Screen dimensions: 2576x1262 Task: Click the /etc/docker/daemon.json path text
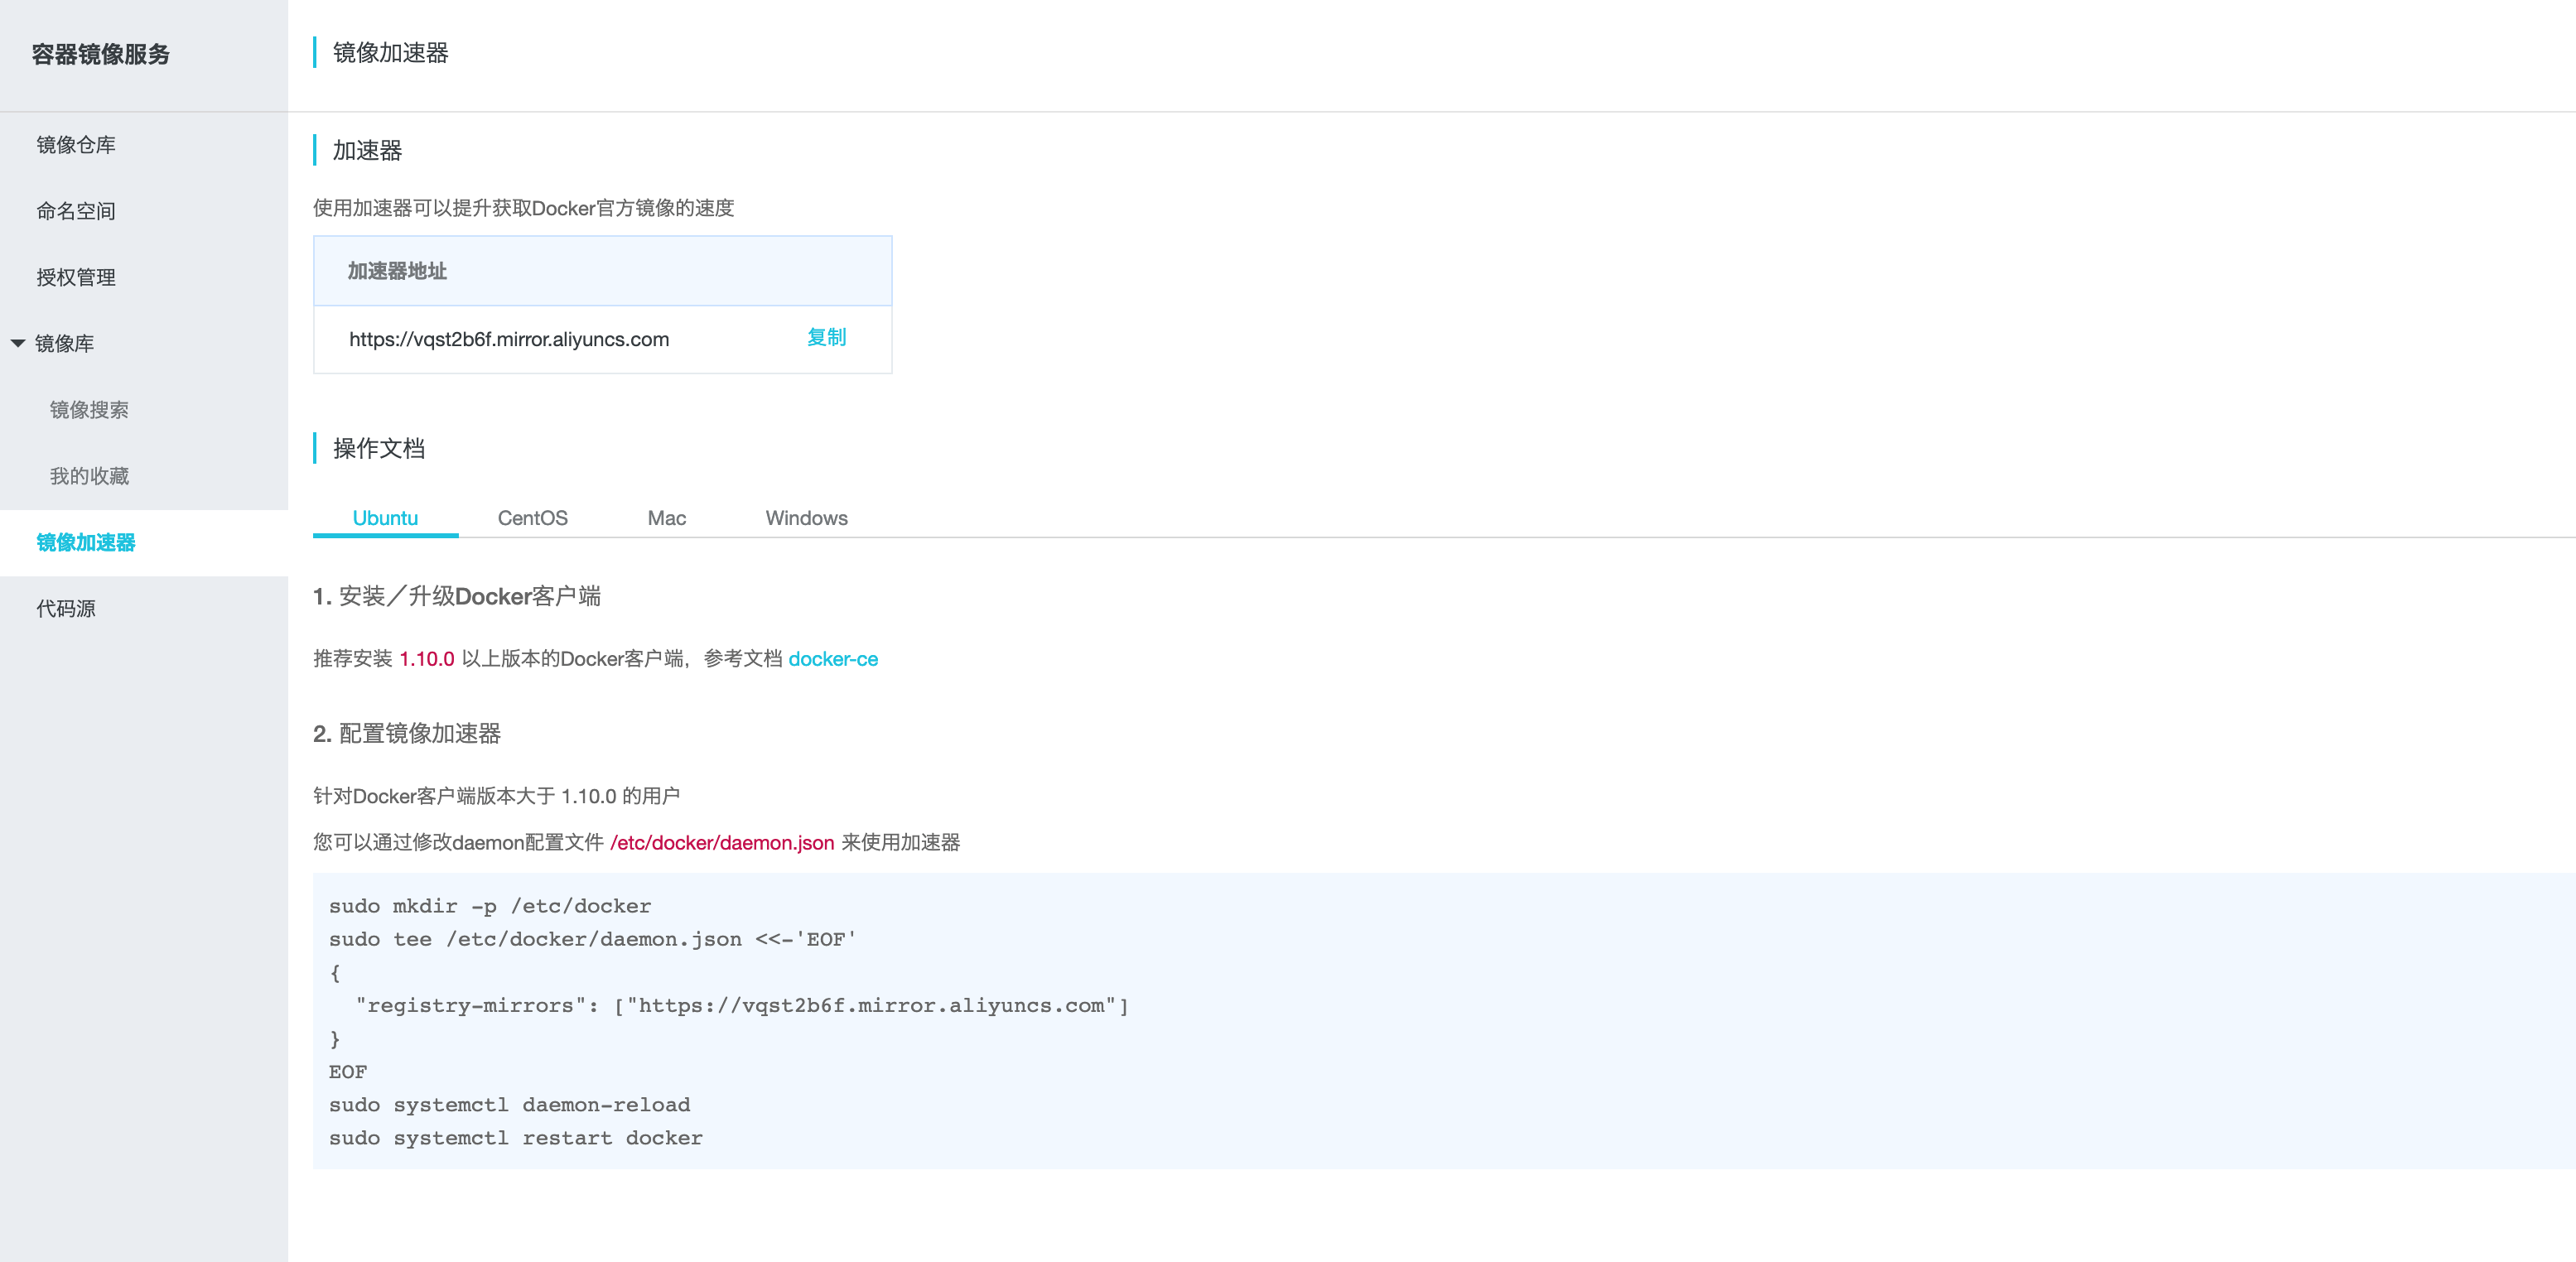click(722, 843)
